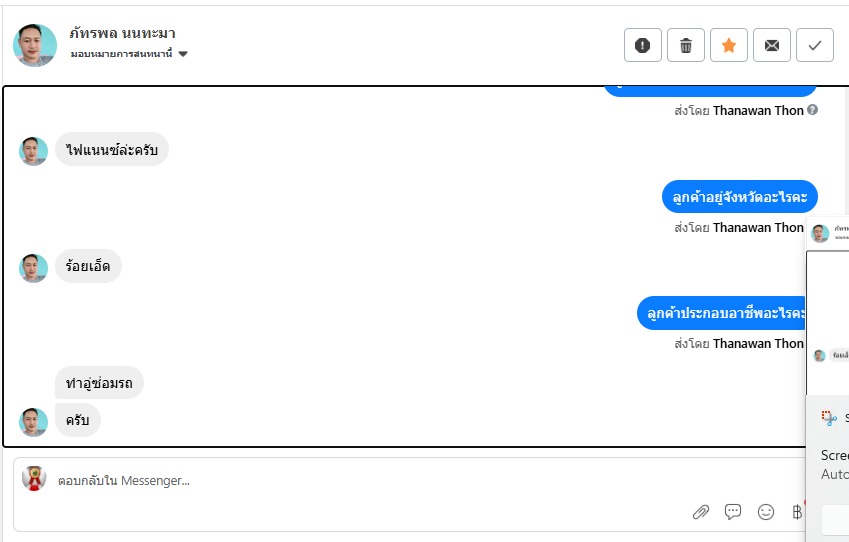Mark conversation as spam with exclamation icon

coord(643,45)
